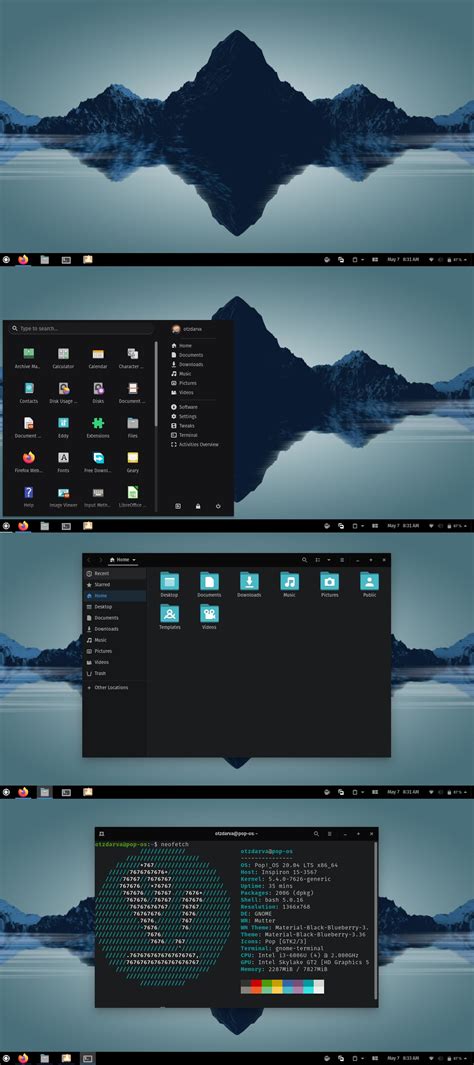
Task: Launch Free Download Manager
Action: click(98, 462)
